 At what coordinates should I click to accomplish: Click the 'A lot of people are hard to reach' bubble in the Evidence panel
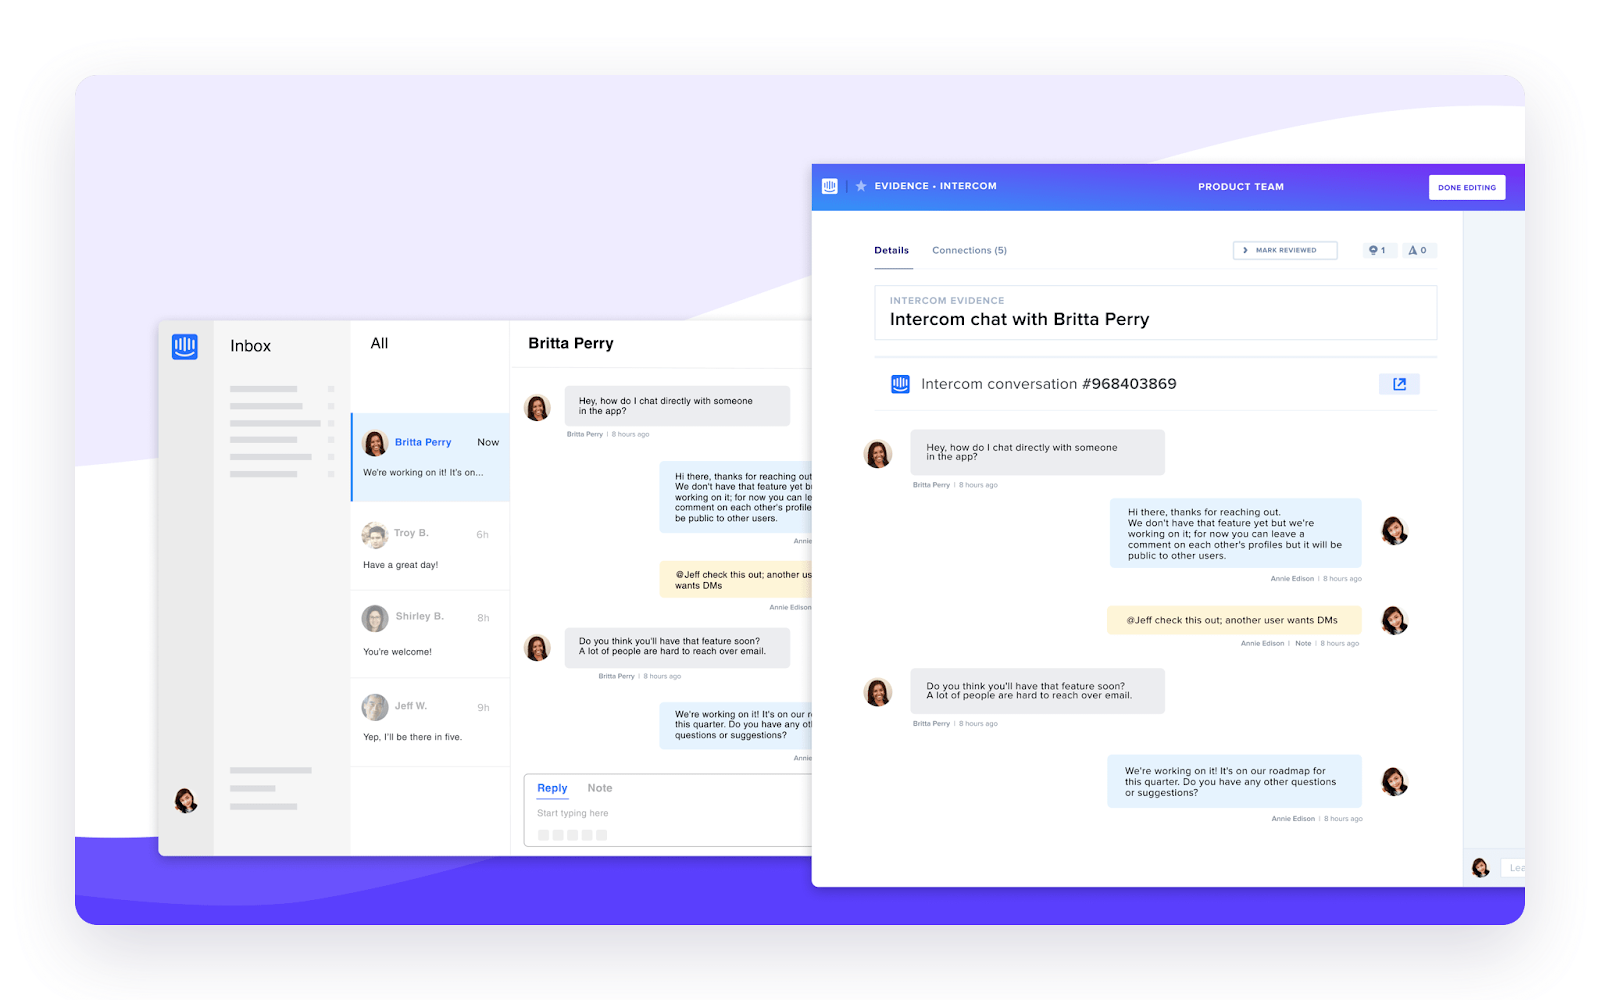1037,691
